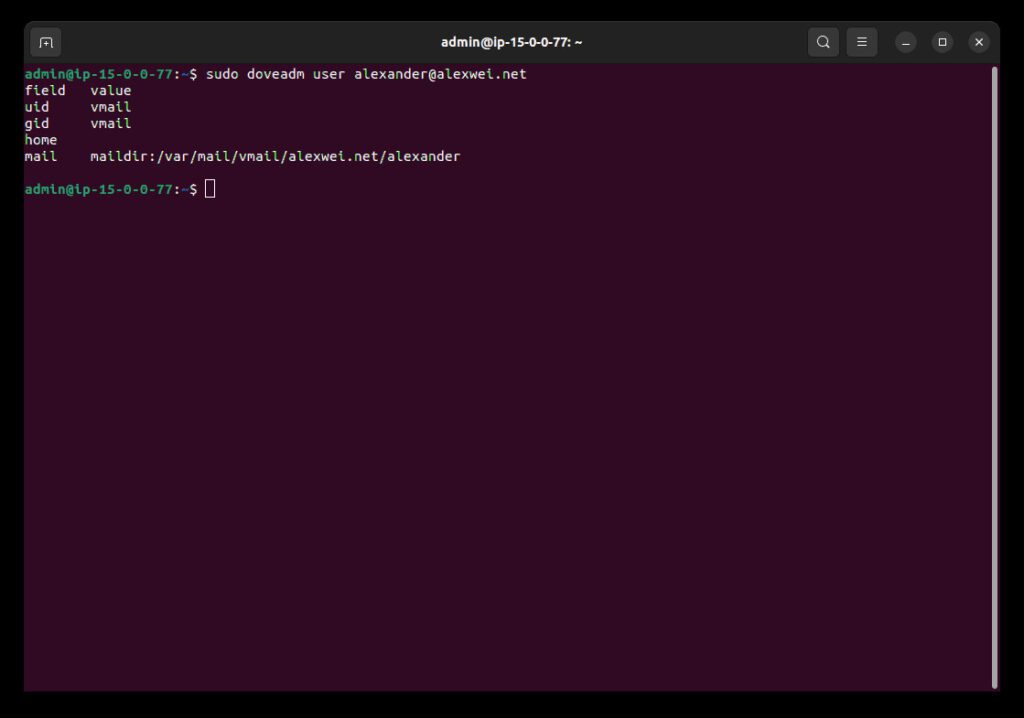Maximize the terminal window
Image resolution: width=1024 pixels, height=718 pixels.
coord(942,42)
